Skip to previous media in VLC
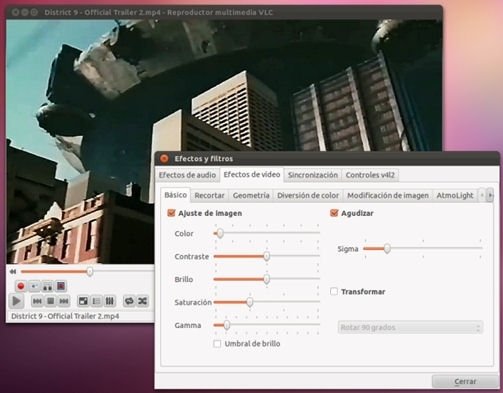The image size is (503, 393). (37, 301)
